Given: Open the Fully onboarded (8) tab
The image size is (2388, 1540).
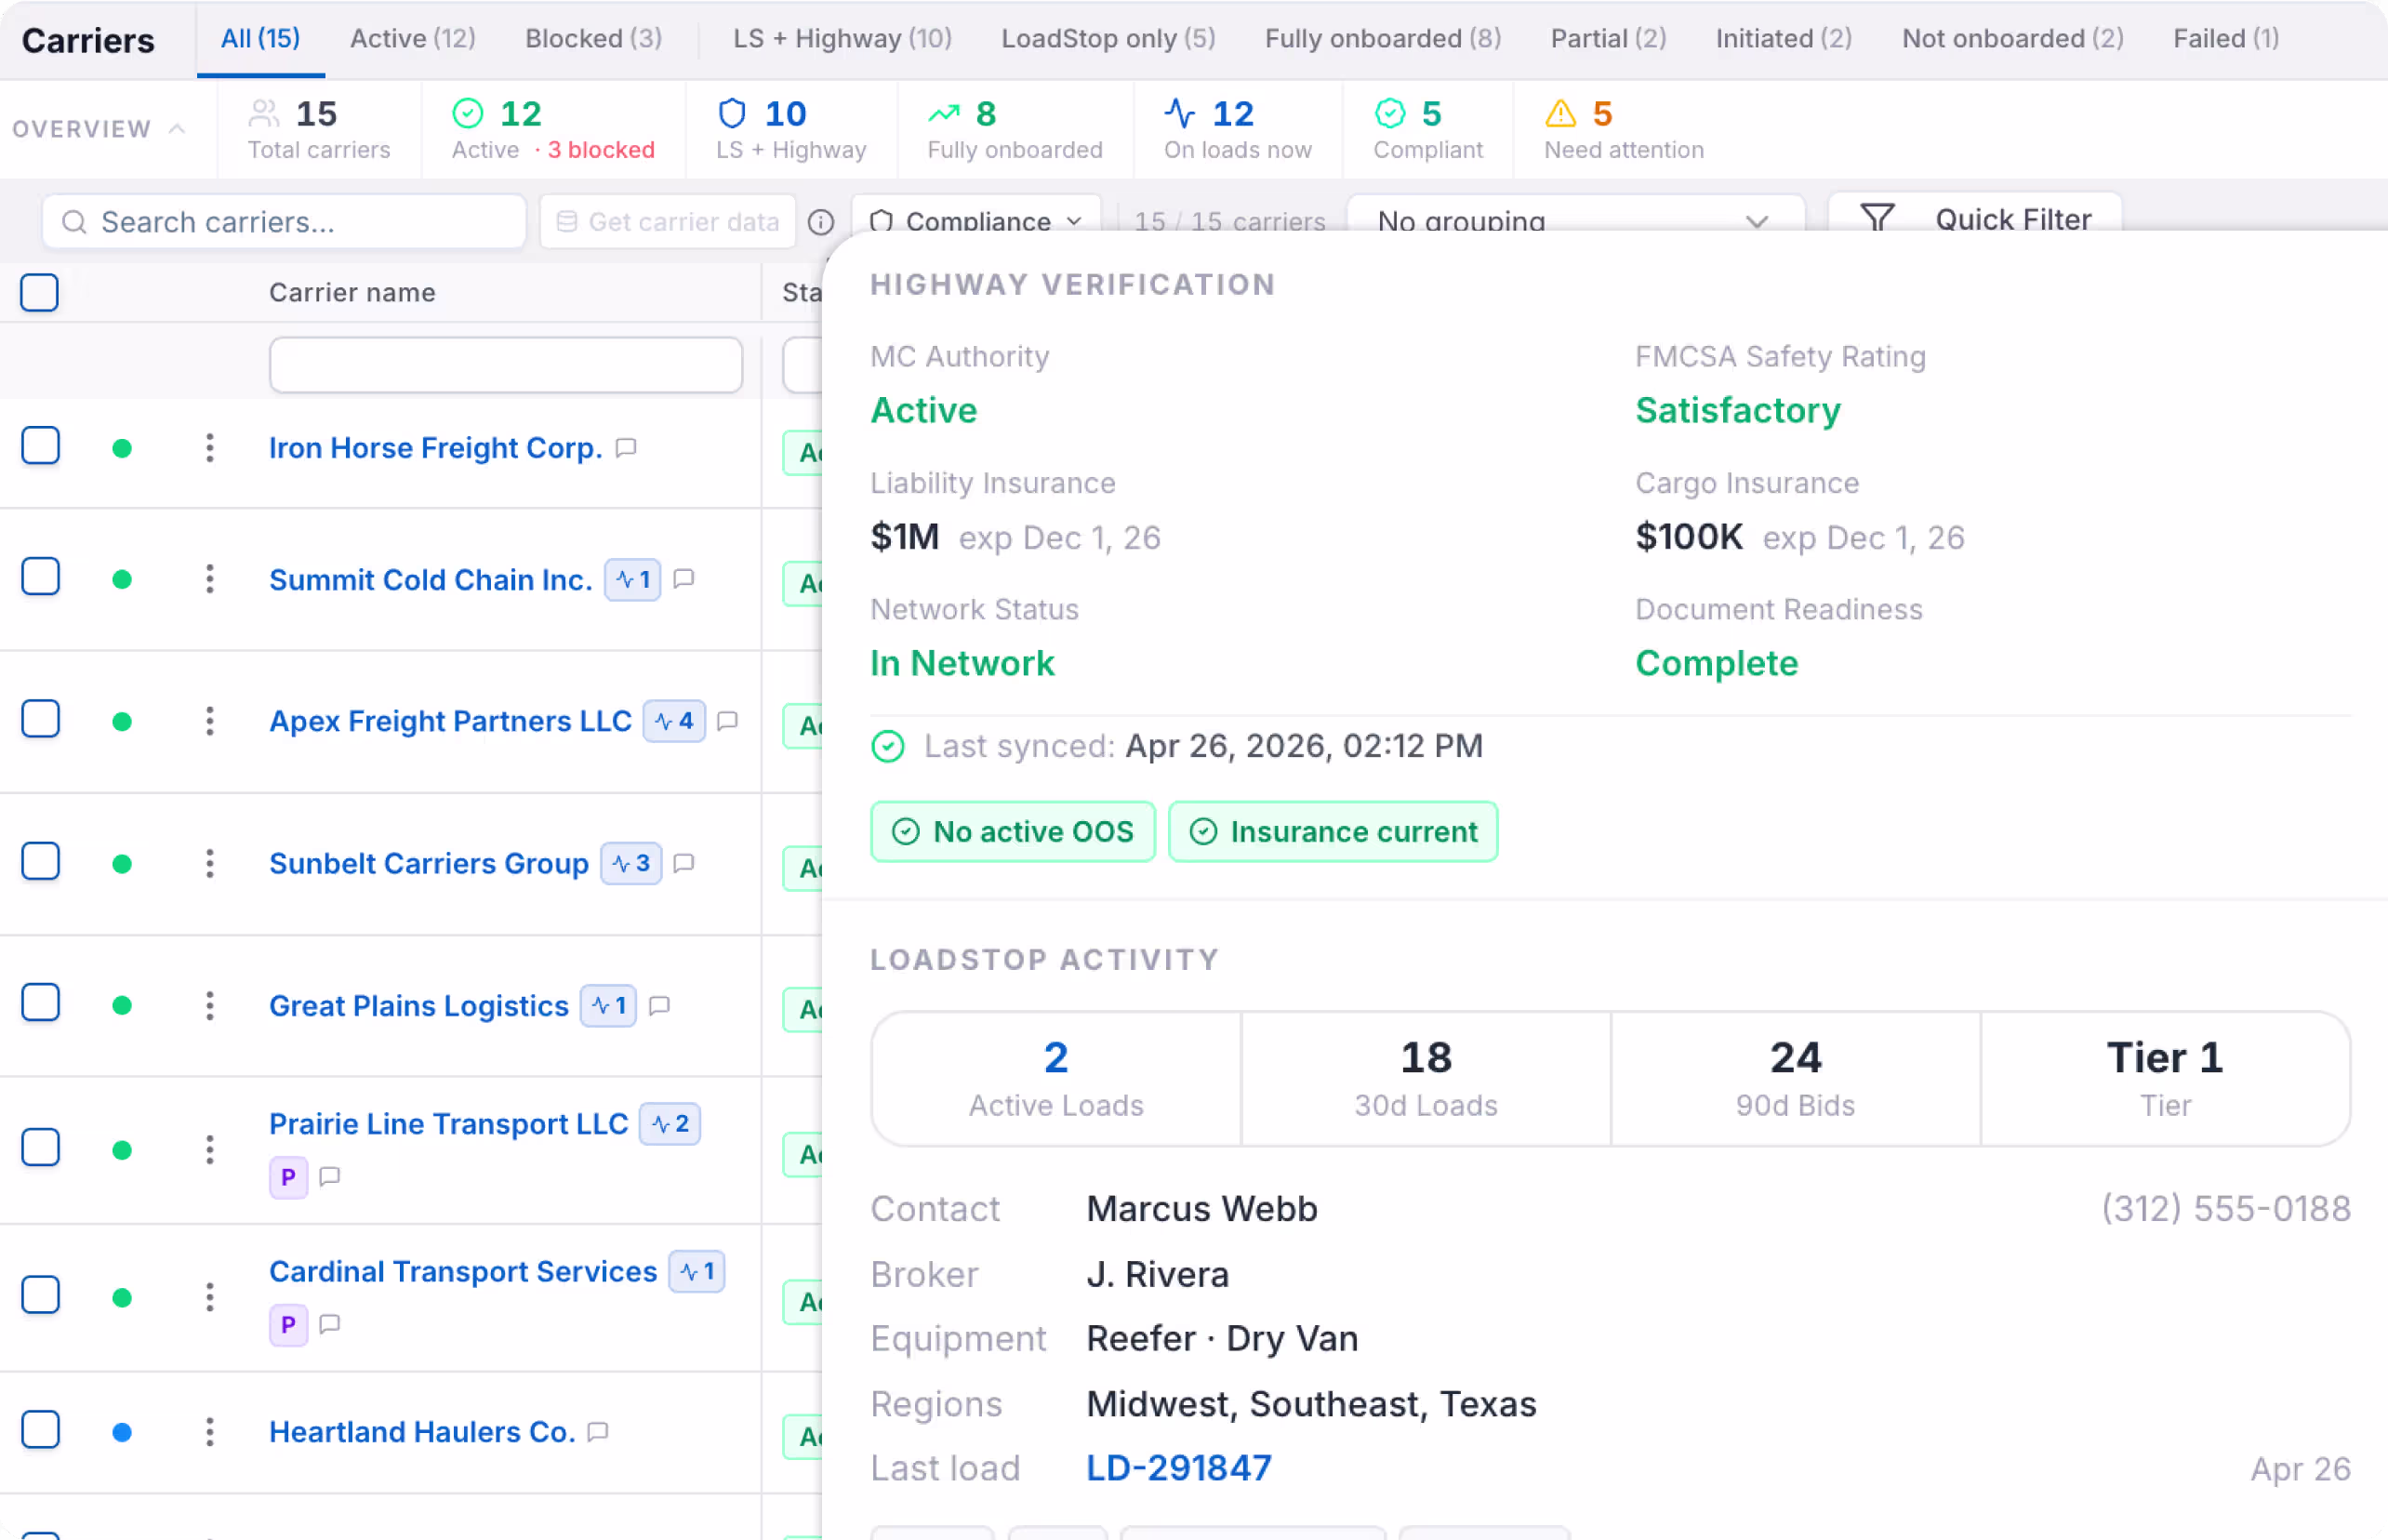Looking at the screenshot, I should 1383,38.
